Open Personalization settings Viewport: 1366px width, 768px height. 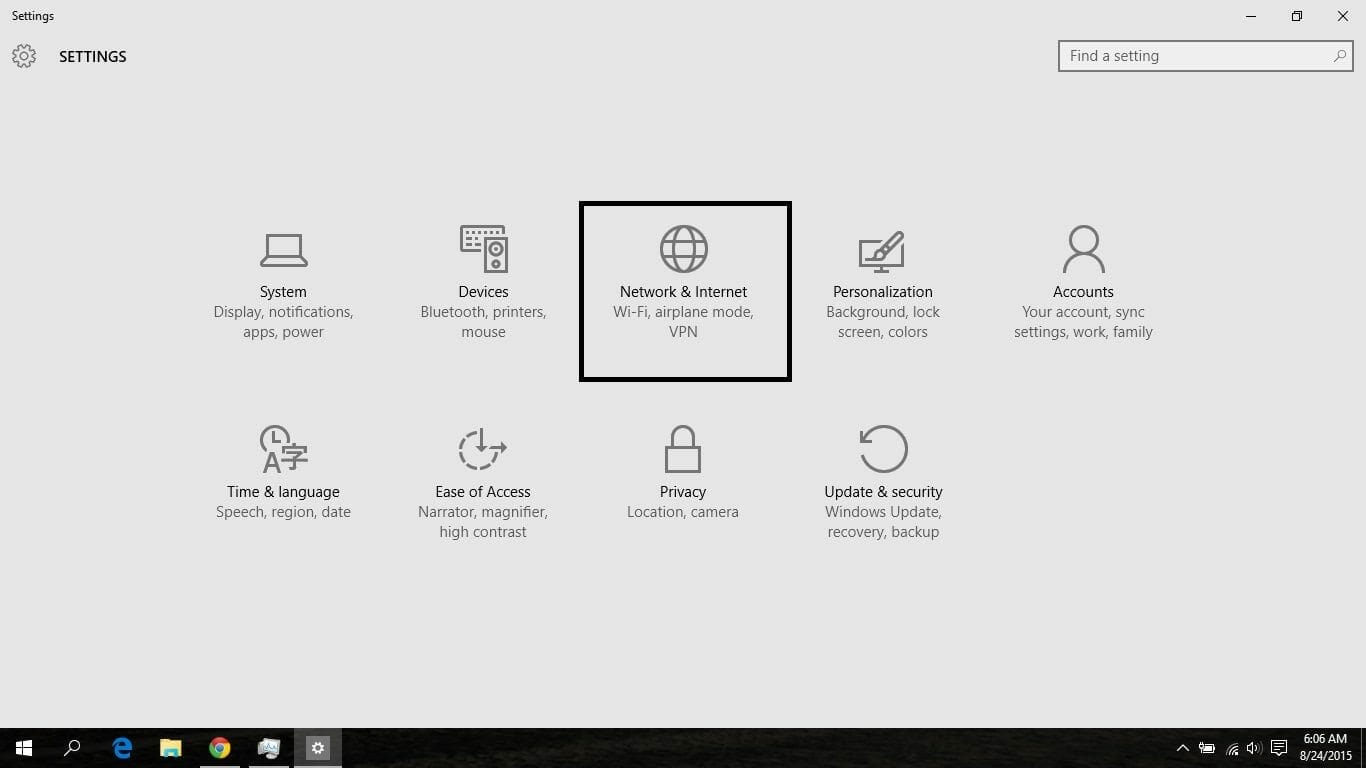pos(882,286)
